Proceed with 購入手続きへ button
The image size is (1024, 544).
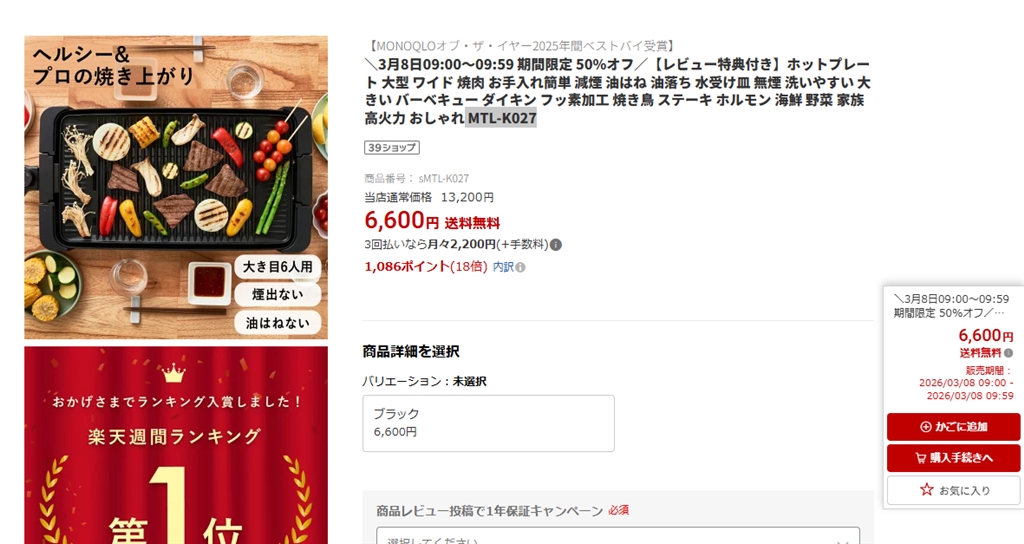(x=953, y=458)
